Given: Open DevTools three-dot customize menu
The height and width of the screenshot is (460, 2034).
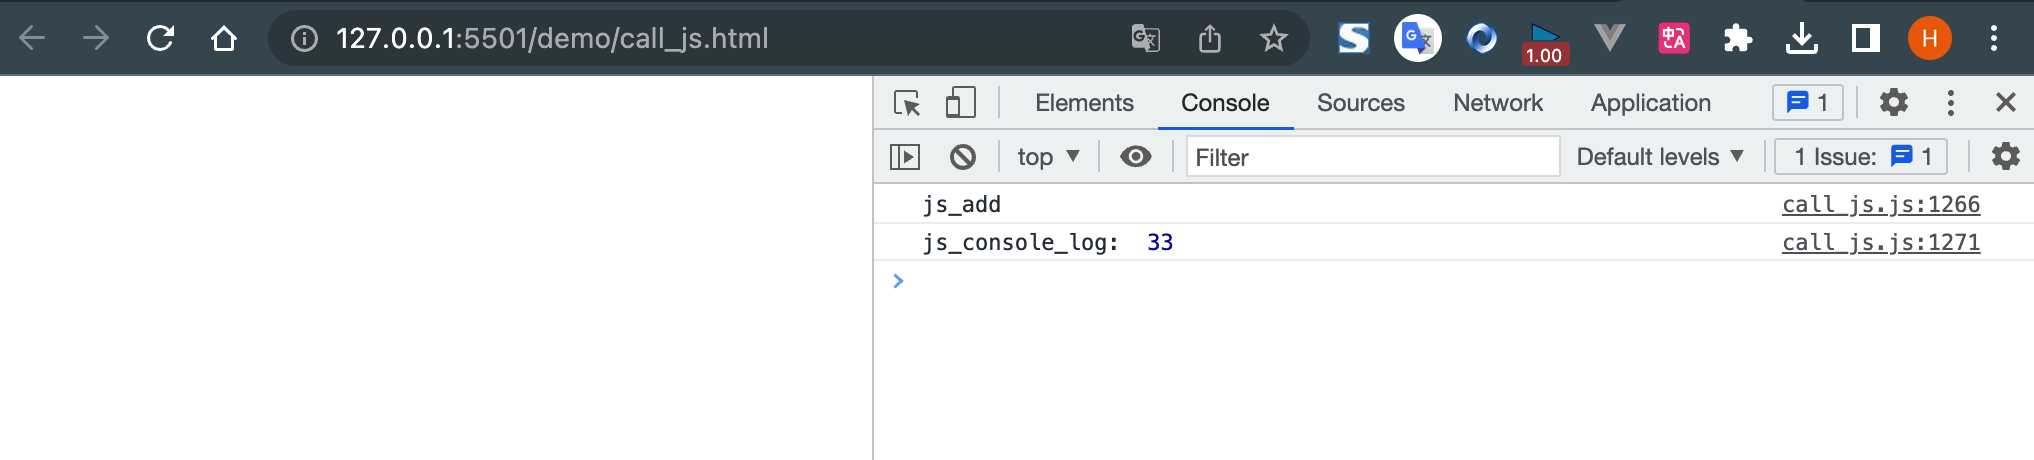Looking at the screenshot, I should coord(1950,102).
